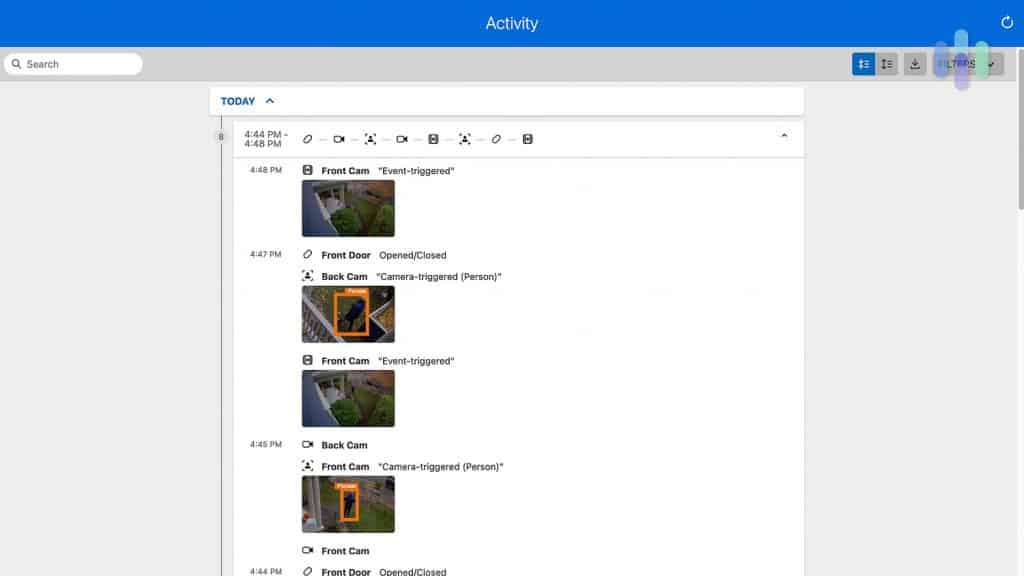Image resolution: width=1024 pixels, height=576 pixels.
Task: Collapse the TODAY section
Action: point(270,101)
